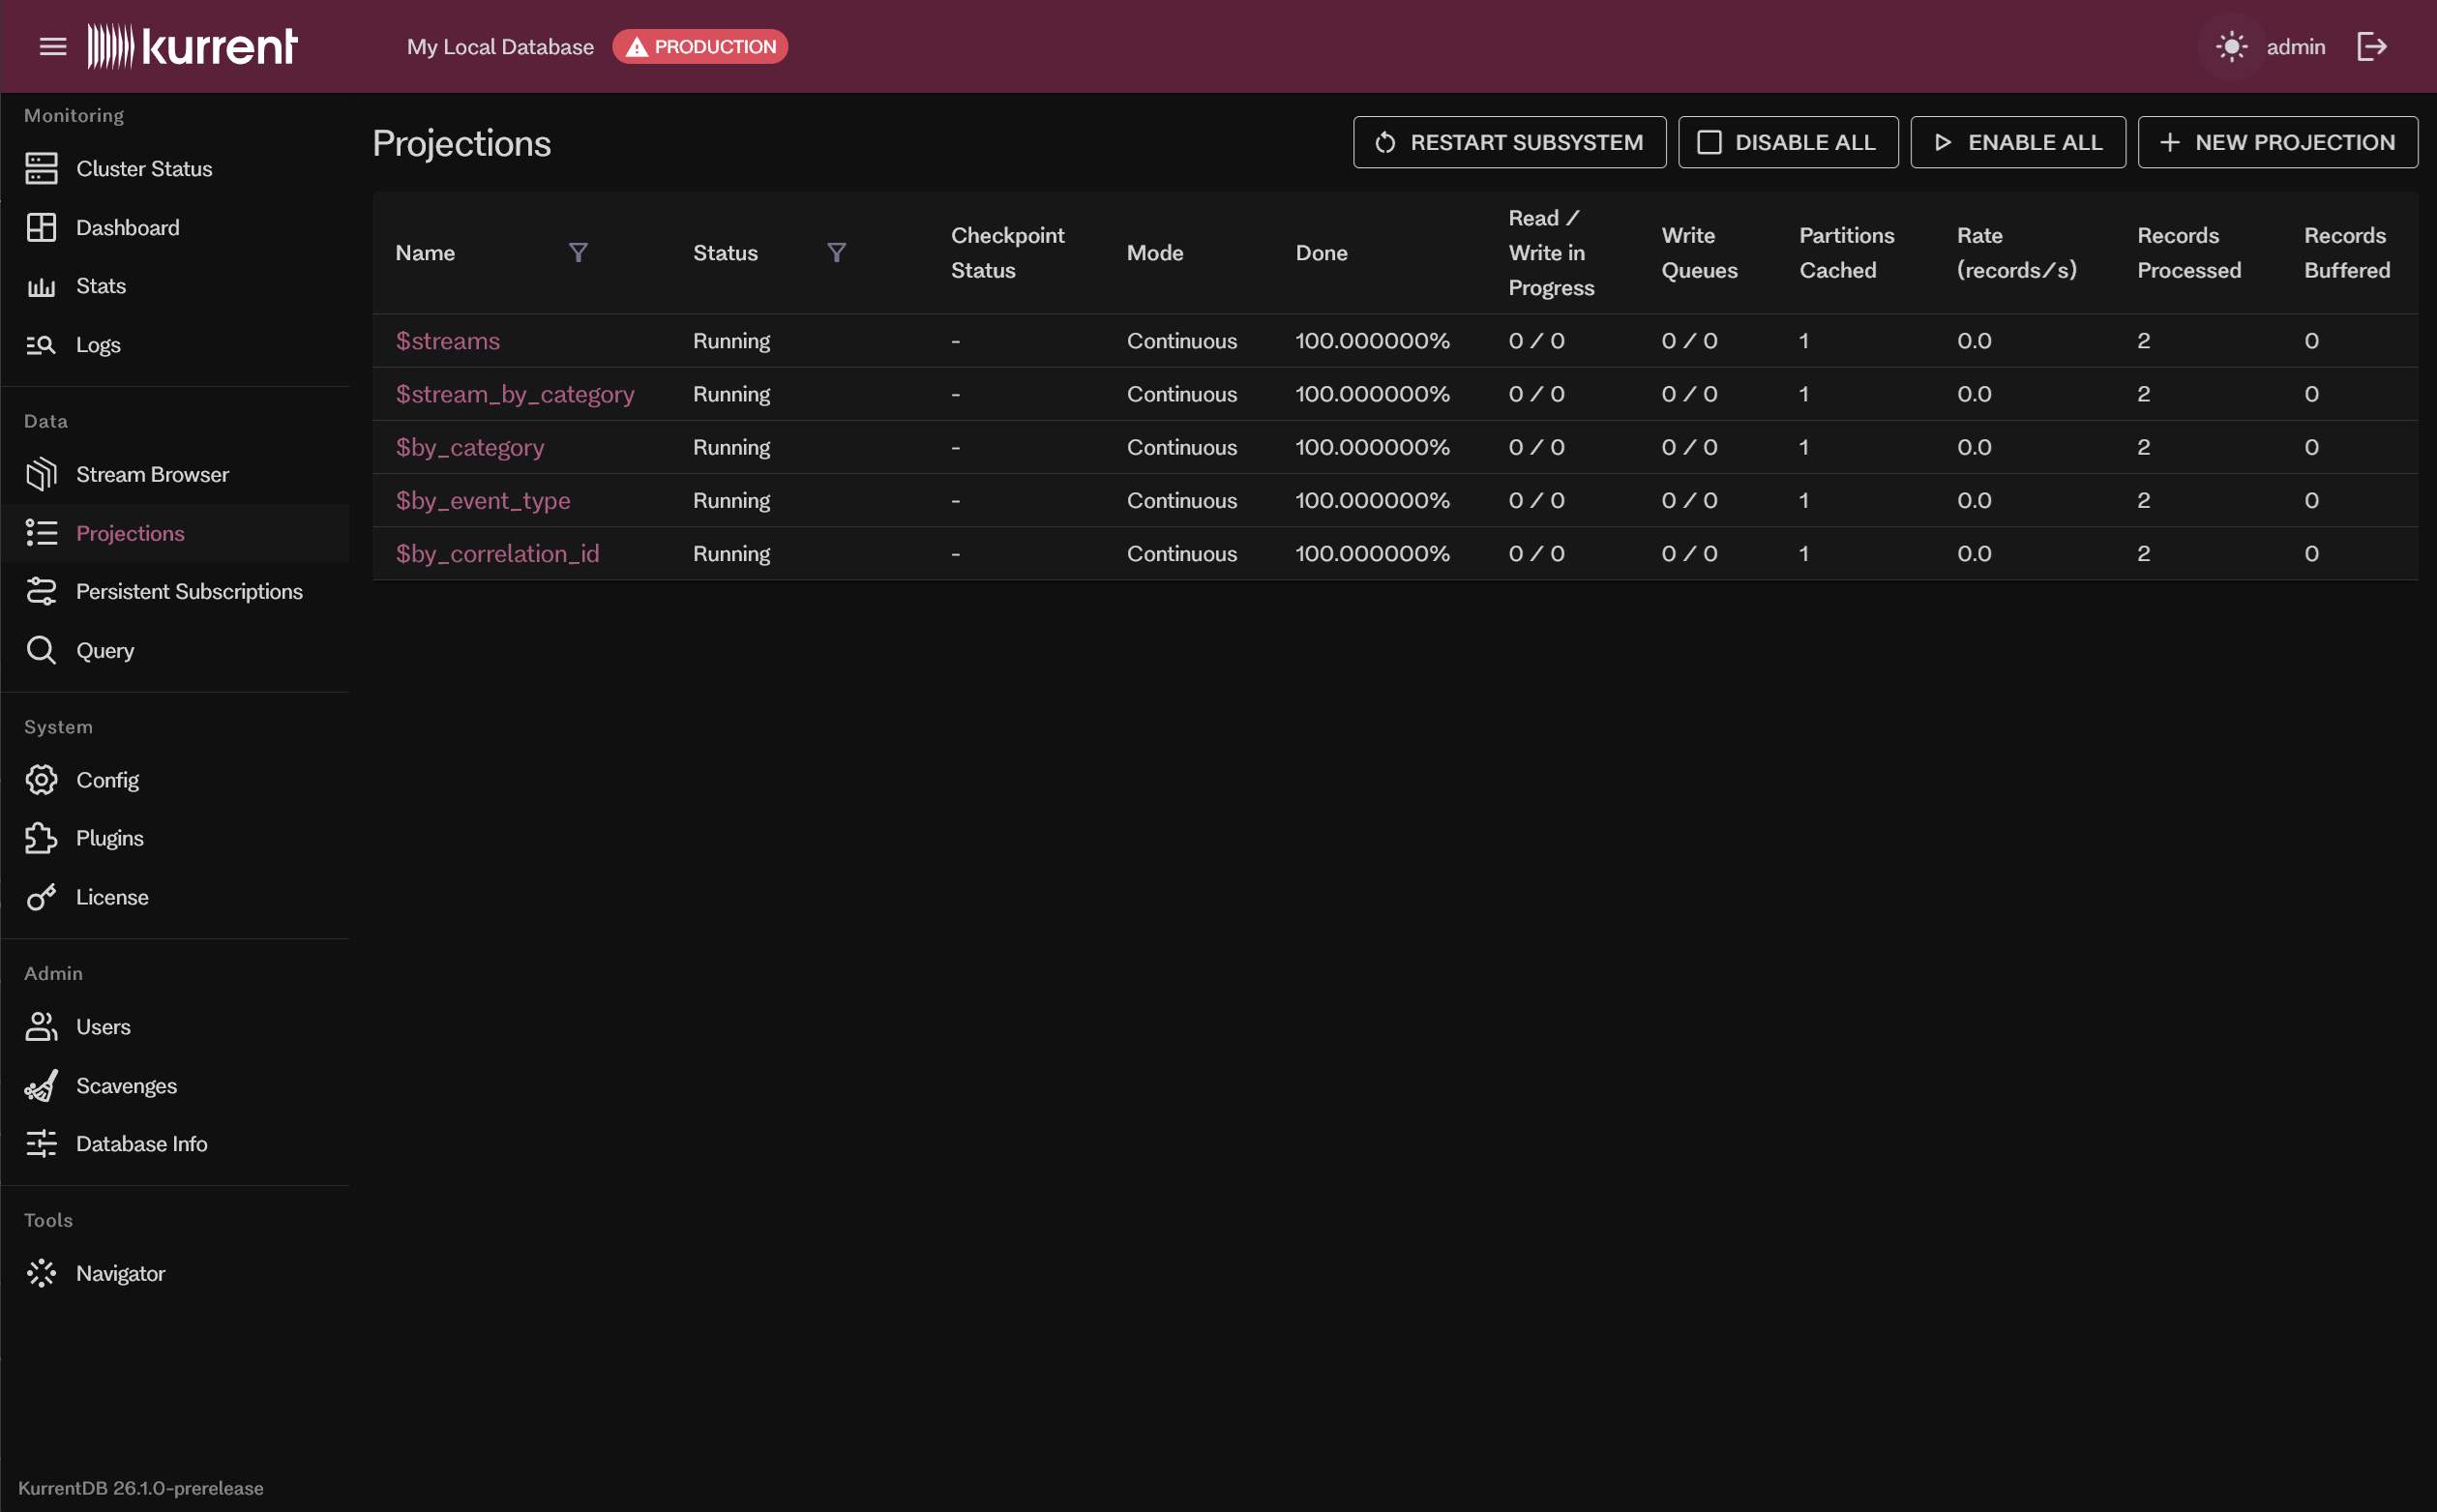Viewport: 2437px width, 1512px height.
Task: Click the Partitions Cached column header
Action: click(1847, 253)
